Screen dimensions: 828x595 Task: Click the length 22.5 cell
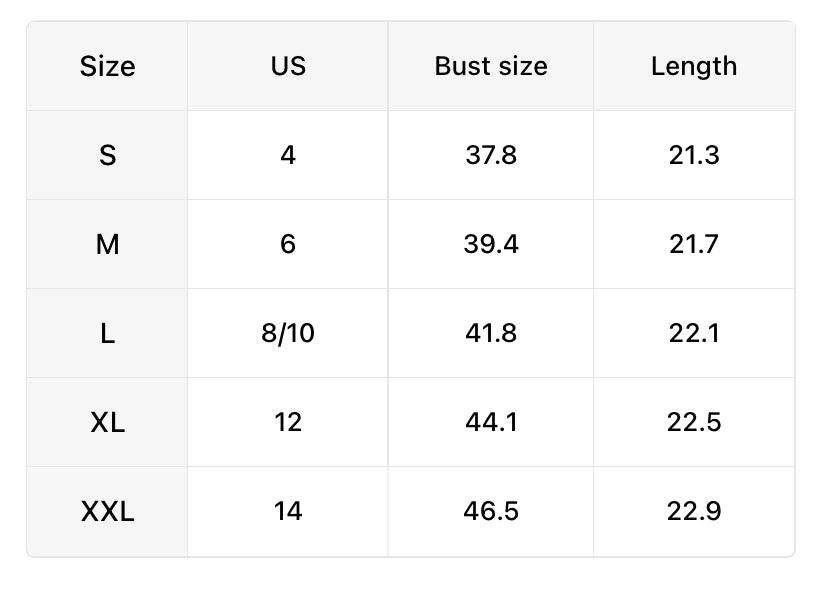[x=694, y=422]
